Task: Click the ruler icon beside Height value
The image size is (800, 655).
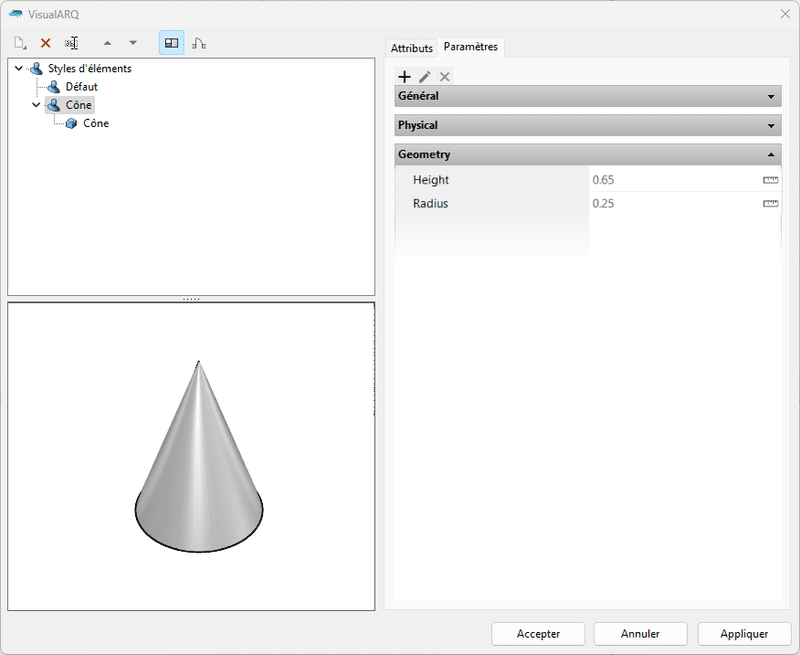Action: 770,180
